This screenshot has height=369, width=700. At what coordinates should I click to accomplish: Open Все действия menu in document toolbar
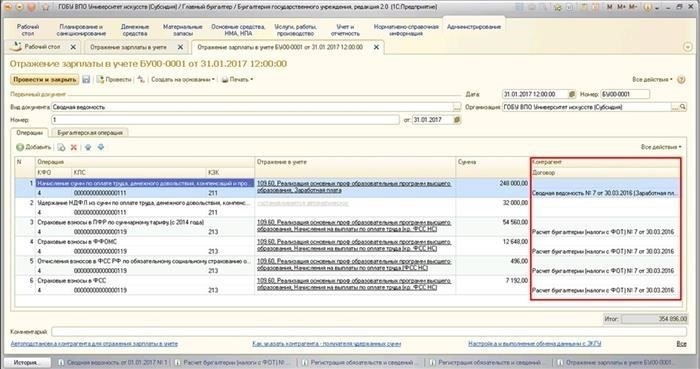(x=652, y=79)
